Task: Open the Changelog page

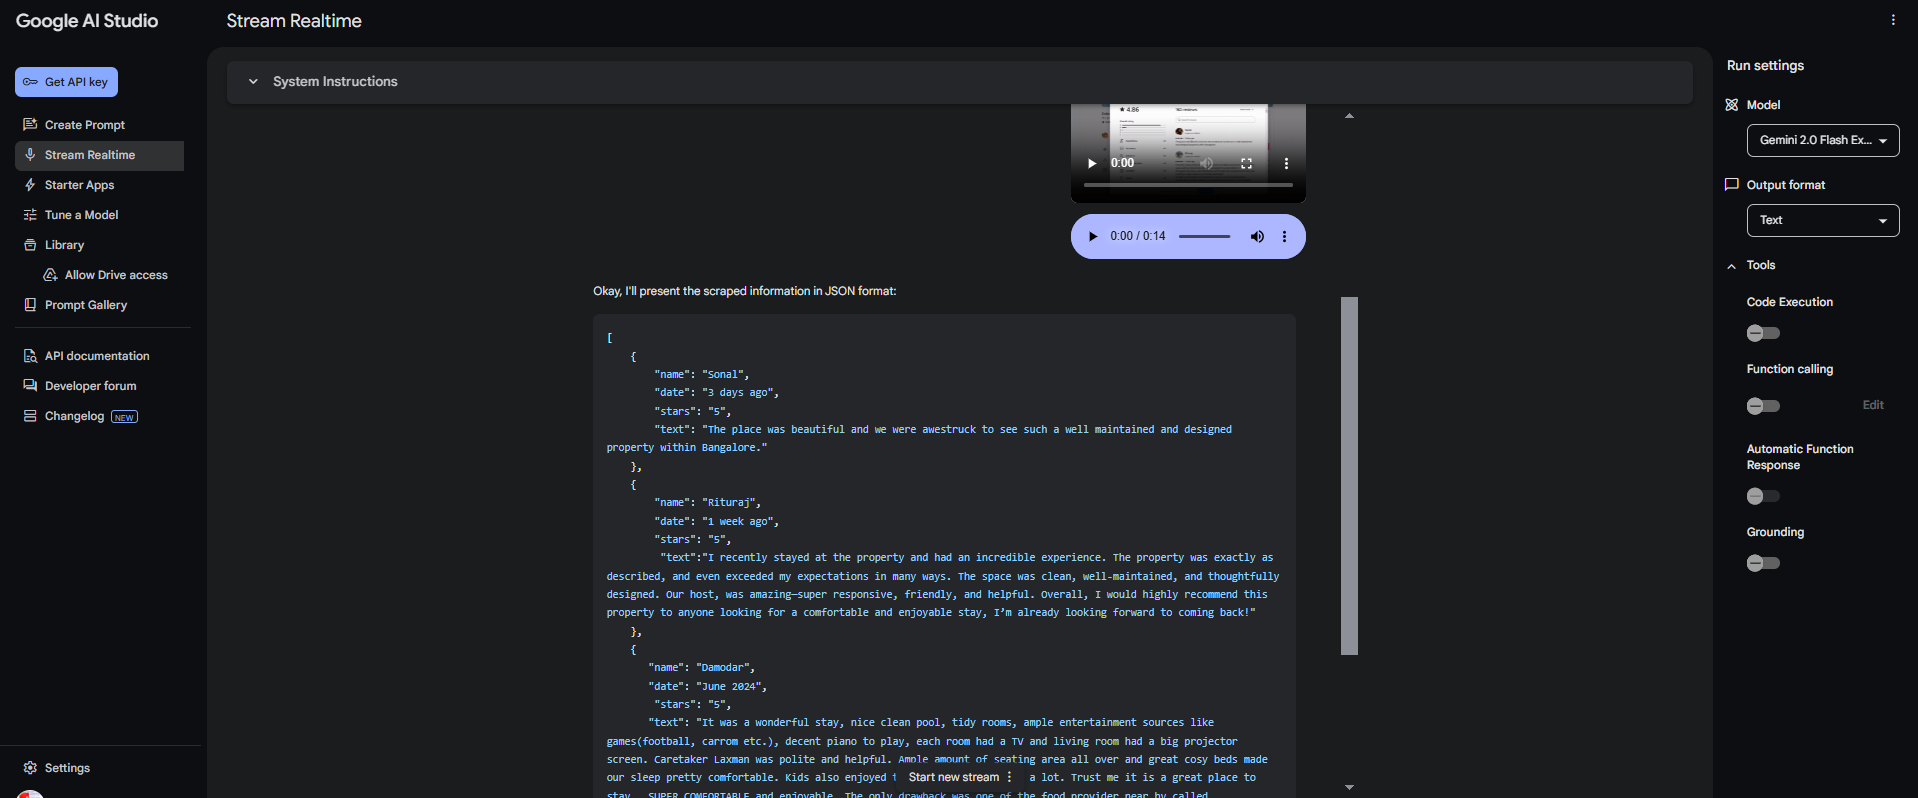Action: coord(74,416)
